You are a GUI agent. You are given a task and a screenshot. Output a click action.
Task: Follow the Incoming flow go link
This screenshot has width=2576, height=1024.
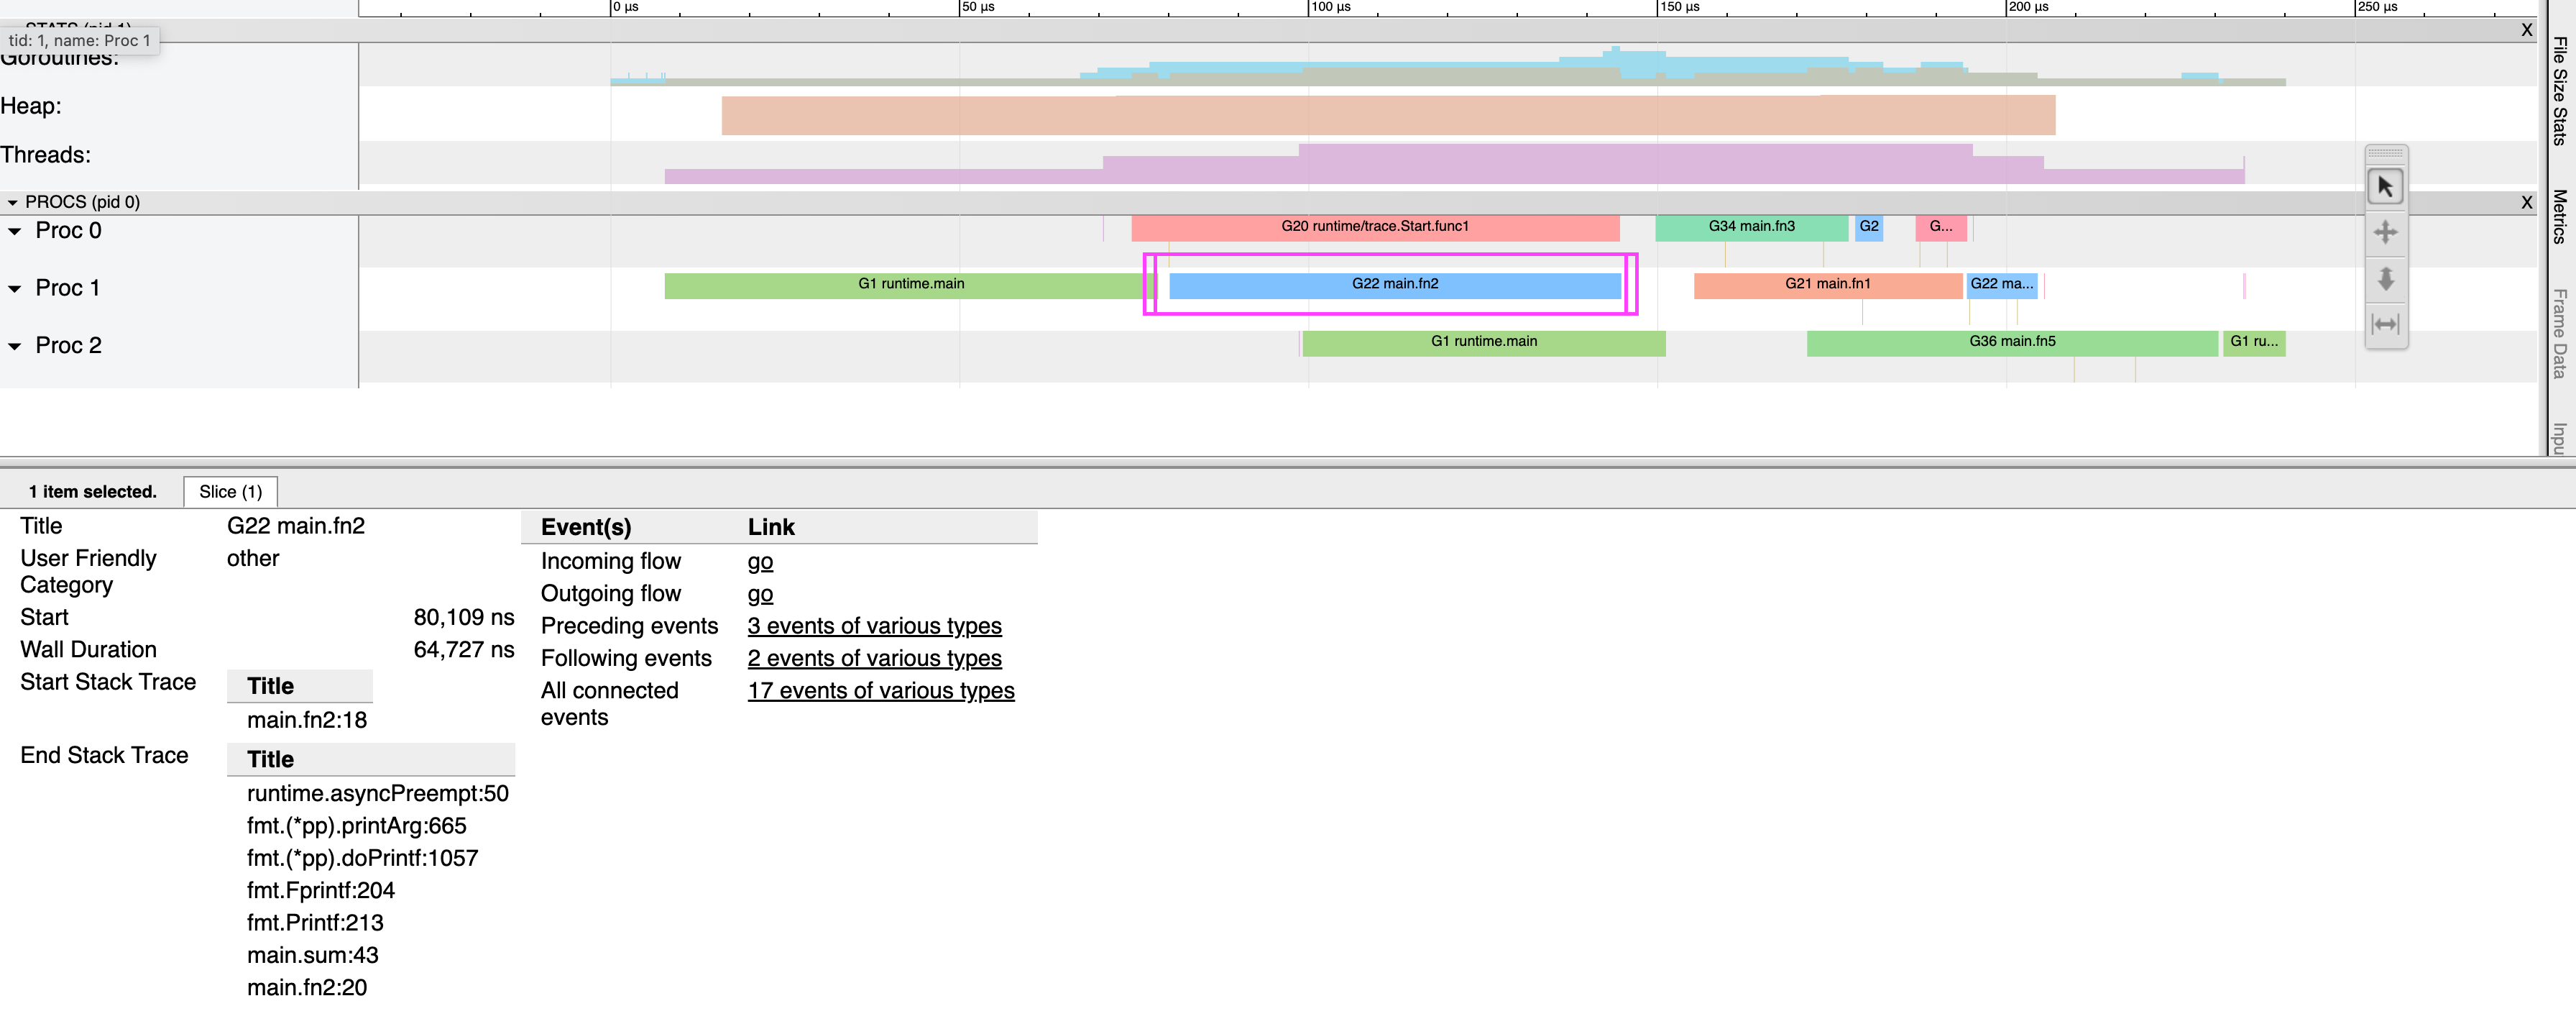click(759, 561)
